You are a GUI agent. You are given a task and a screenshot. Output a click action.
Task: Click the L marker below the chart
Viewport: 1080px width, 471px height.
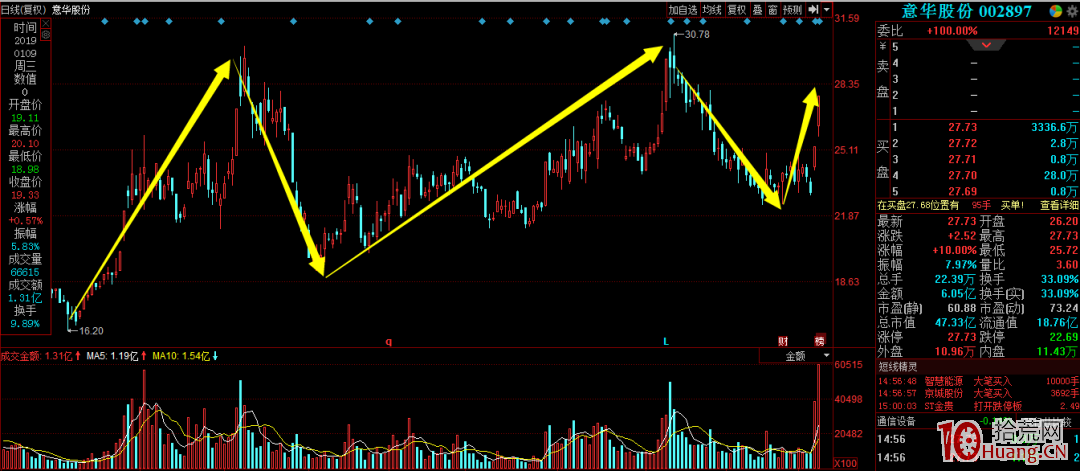tap(666, 341)
